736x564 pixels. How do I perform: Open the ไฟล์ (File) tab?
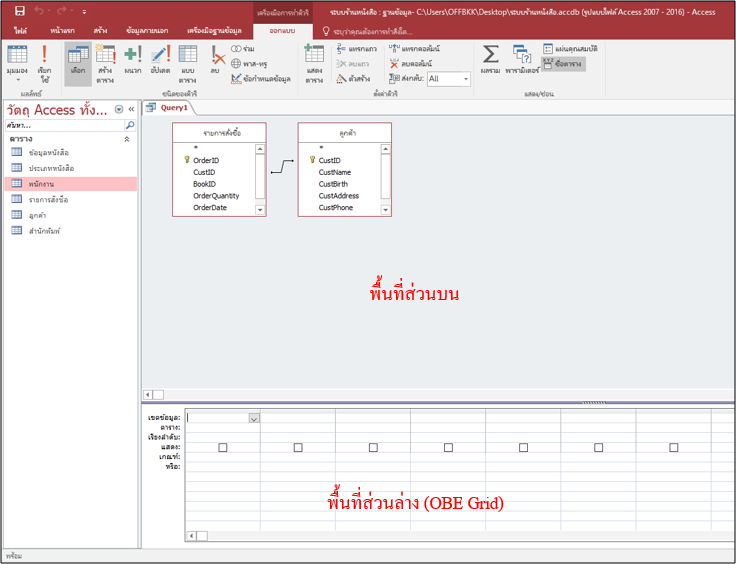(21, 30)
